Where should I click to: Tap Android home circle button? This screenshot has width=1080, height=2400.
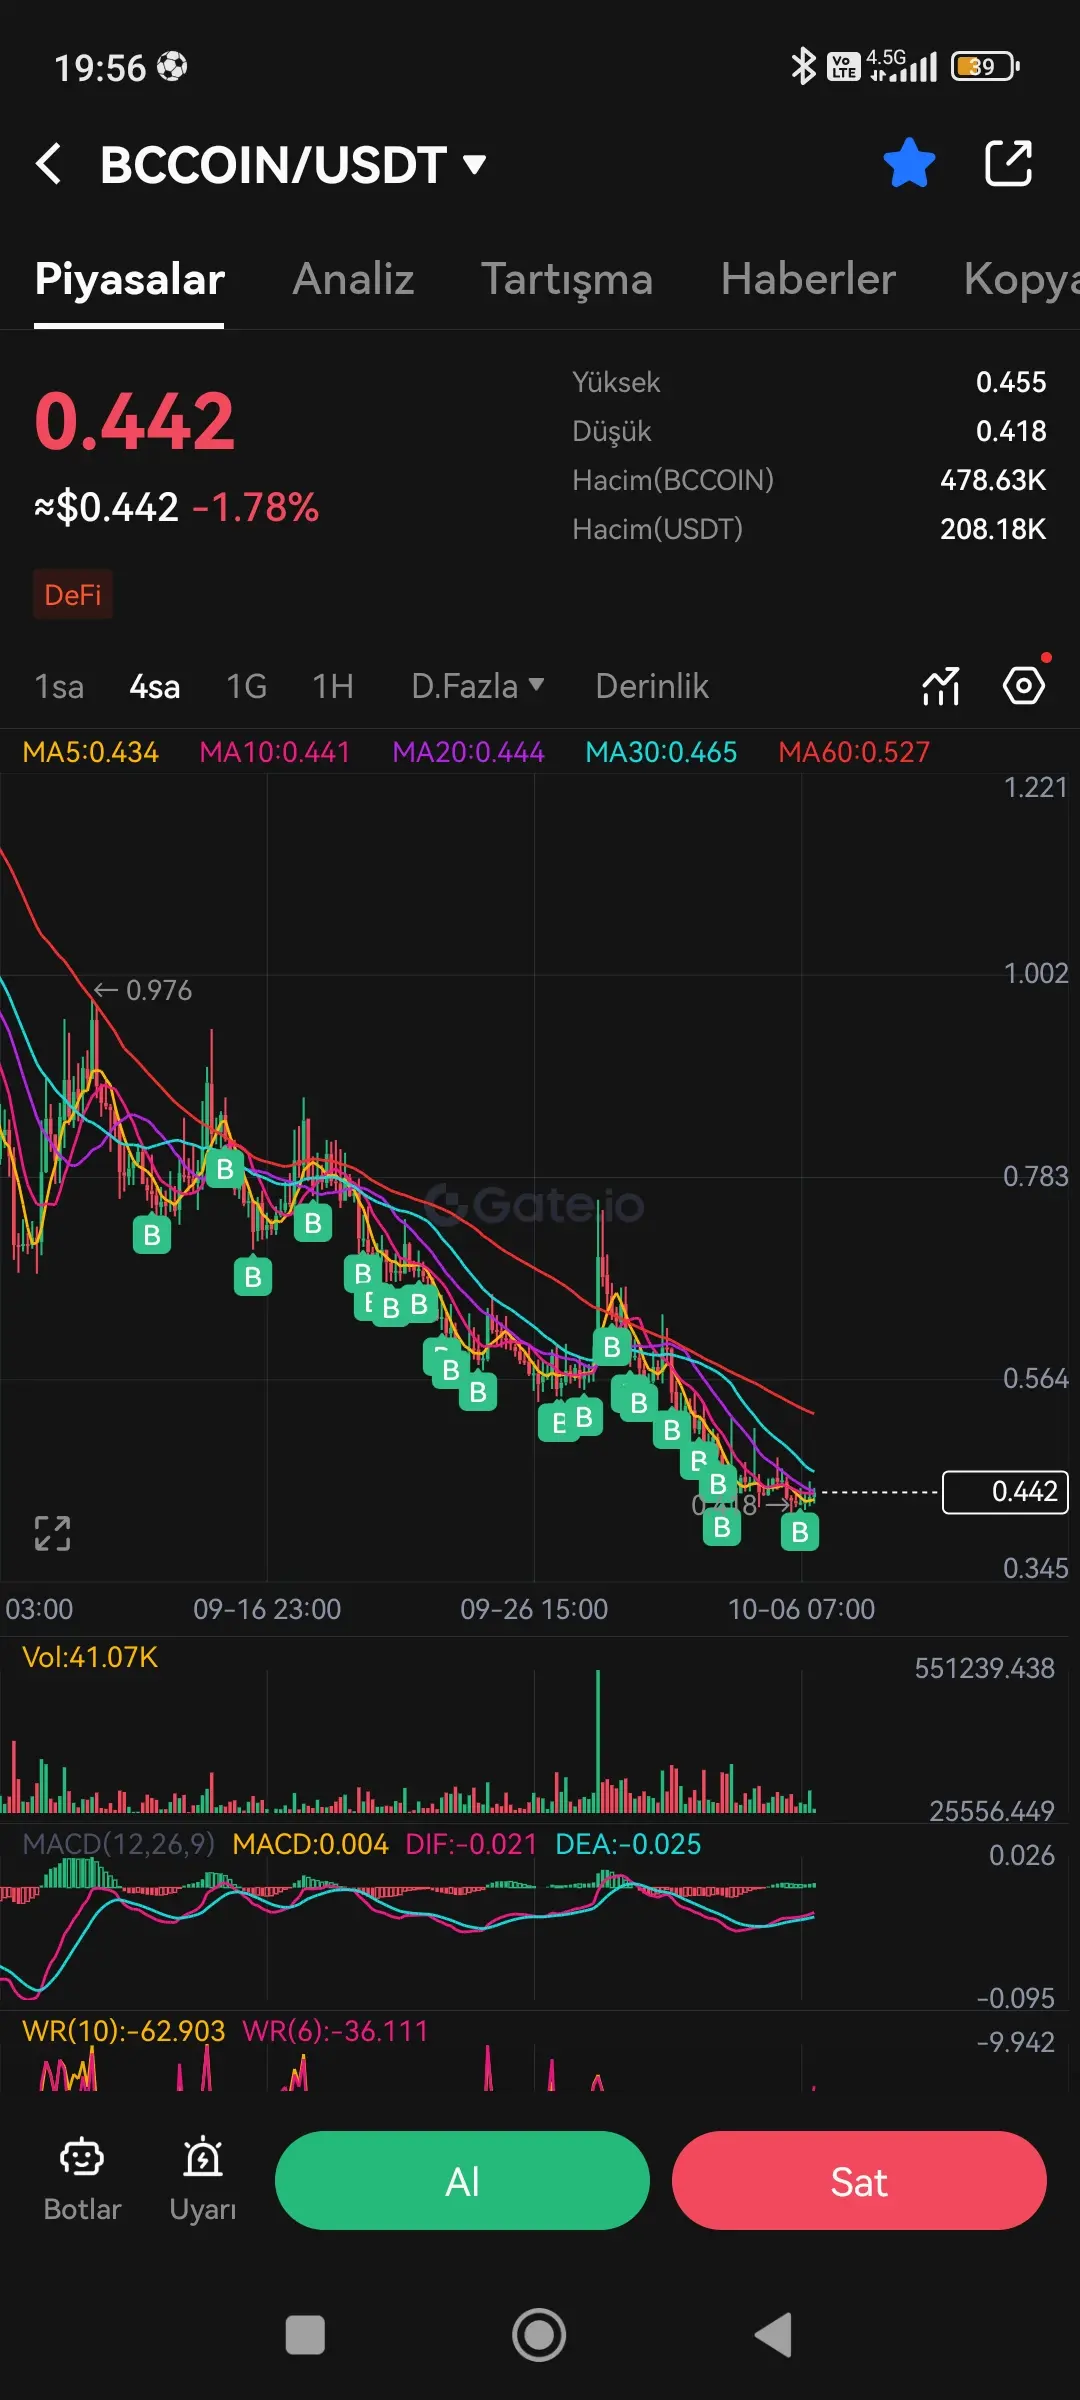[x=539, y=2335]
